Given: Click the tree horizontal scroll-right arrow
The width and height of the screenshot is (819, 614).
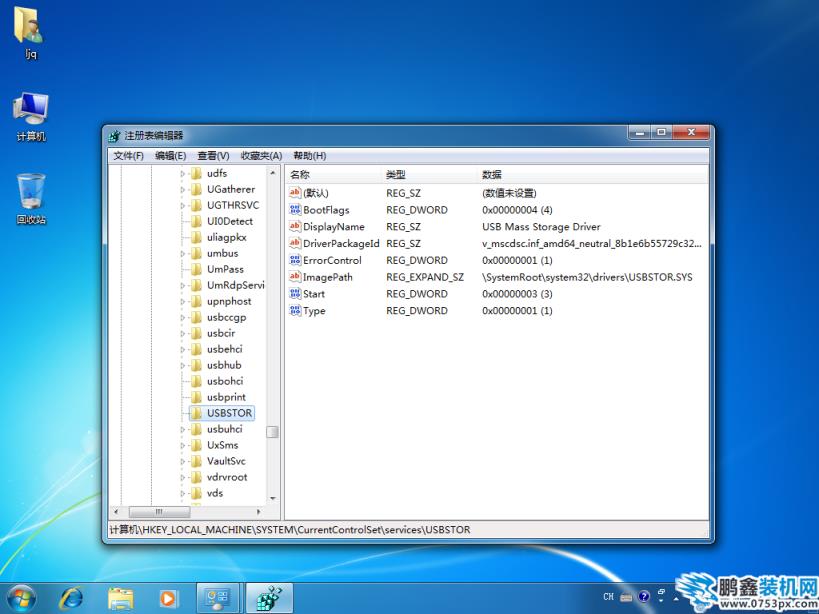Looking at the screenshot, I should tap(258, 512).
